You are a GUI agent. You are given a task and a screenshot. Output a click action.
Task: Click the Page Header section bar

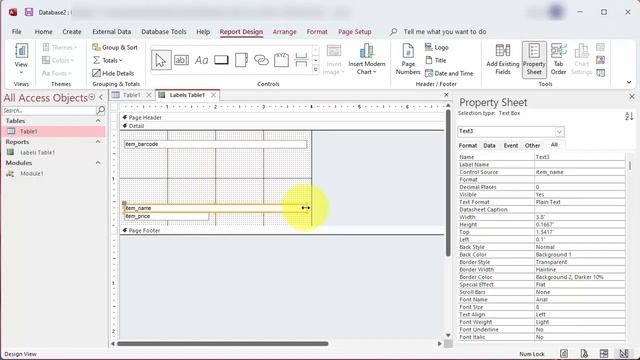coord(282,117)
